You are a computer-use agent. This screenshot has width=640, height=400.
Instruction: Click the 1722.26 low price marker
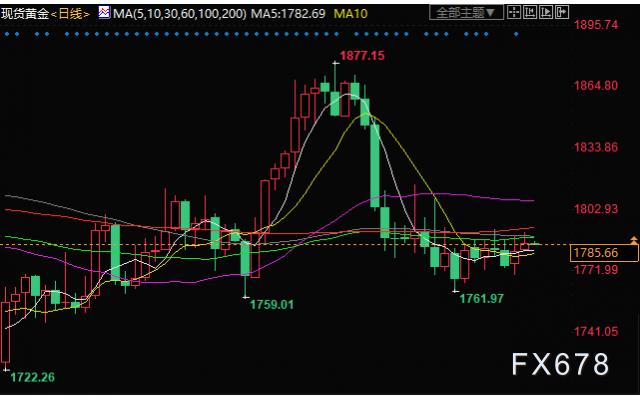coord(32,377)
